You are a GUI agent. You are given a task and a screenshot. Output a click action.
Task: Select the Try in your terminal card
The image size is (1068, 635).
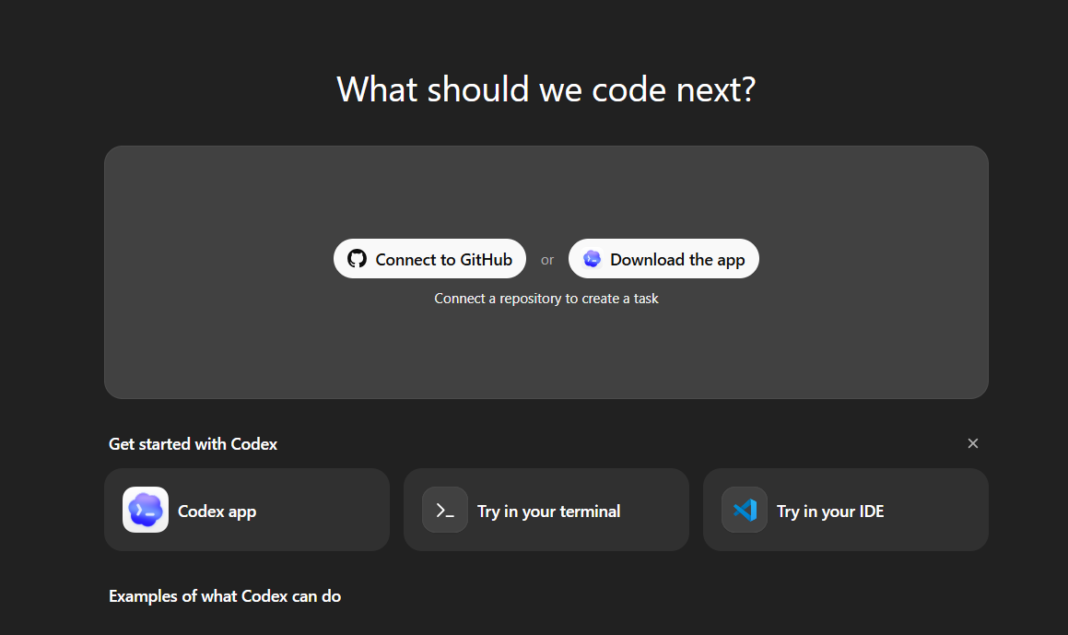coord(548,511)
